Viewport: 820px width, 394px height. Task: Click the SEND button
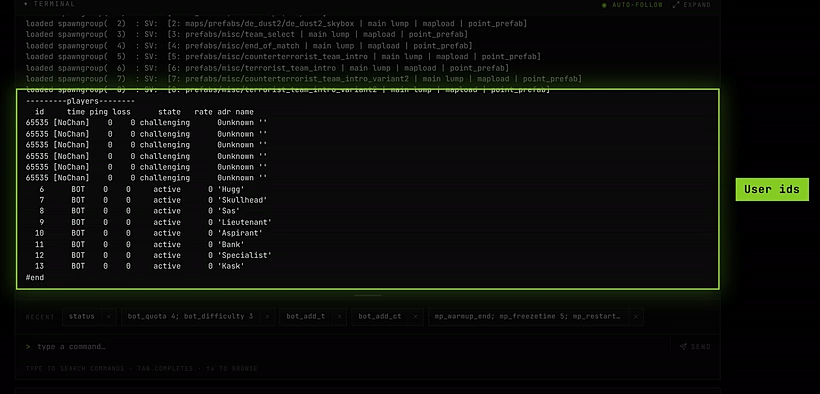(x=695, y=346)
